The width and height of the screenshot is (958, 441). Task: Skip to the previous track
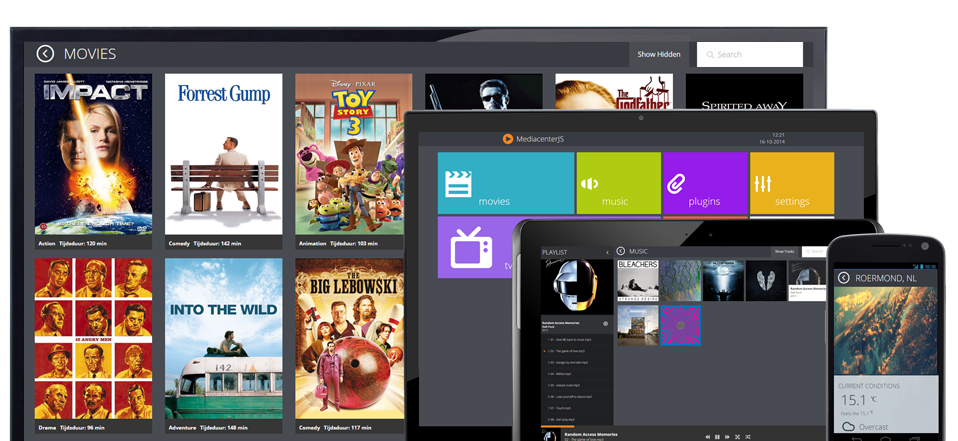point(708,437)
